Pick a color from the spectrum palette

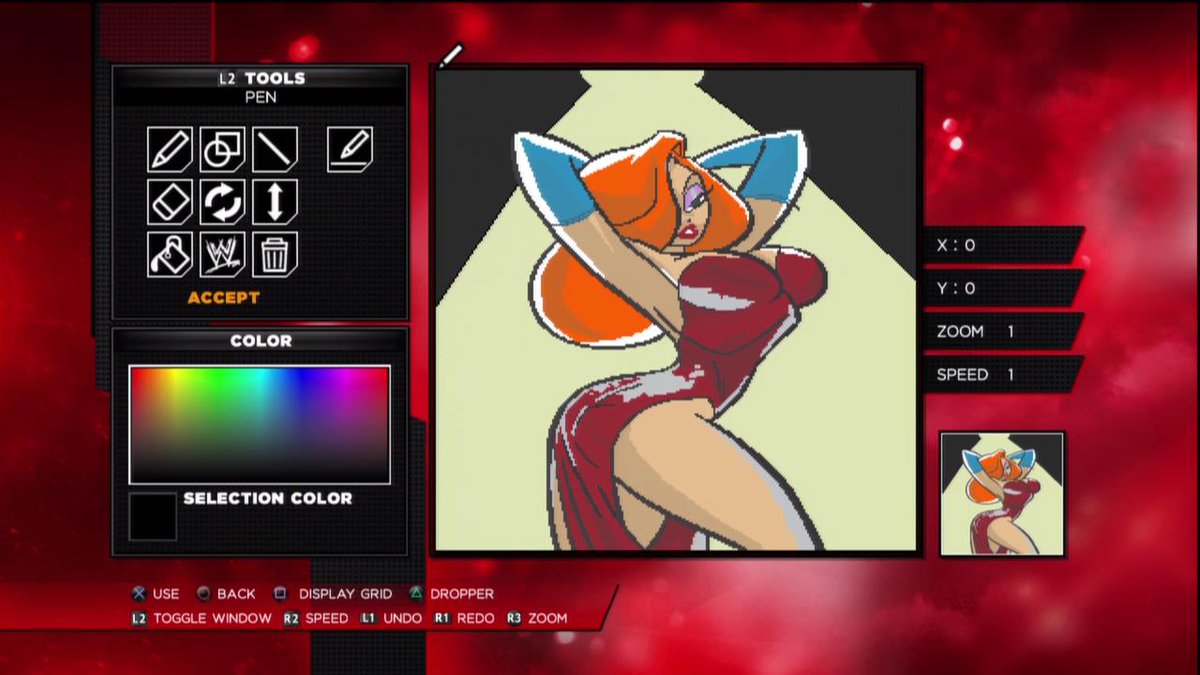(260, 425)
